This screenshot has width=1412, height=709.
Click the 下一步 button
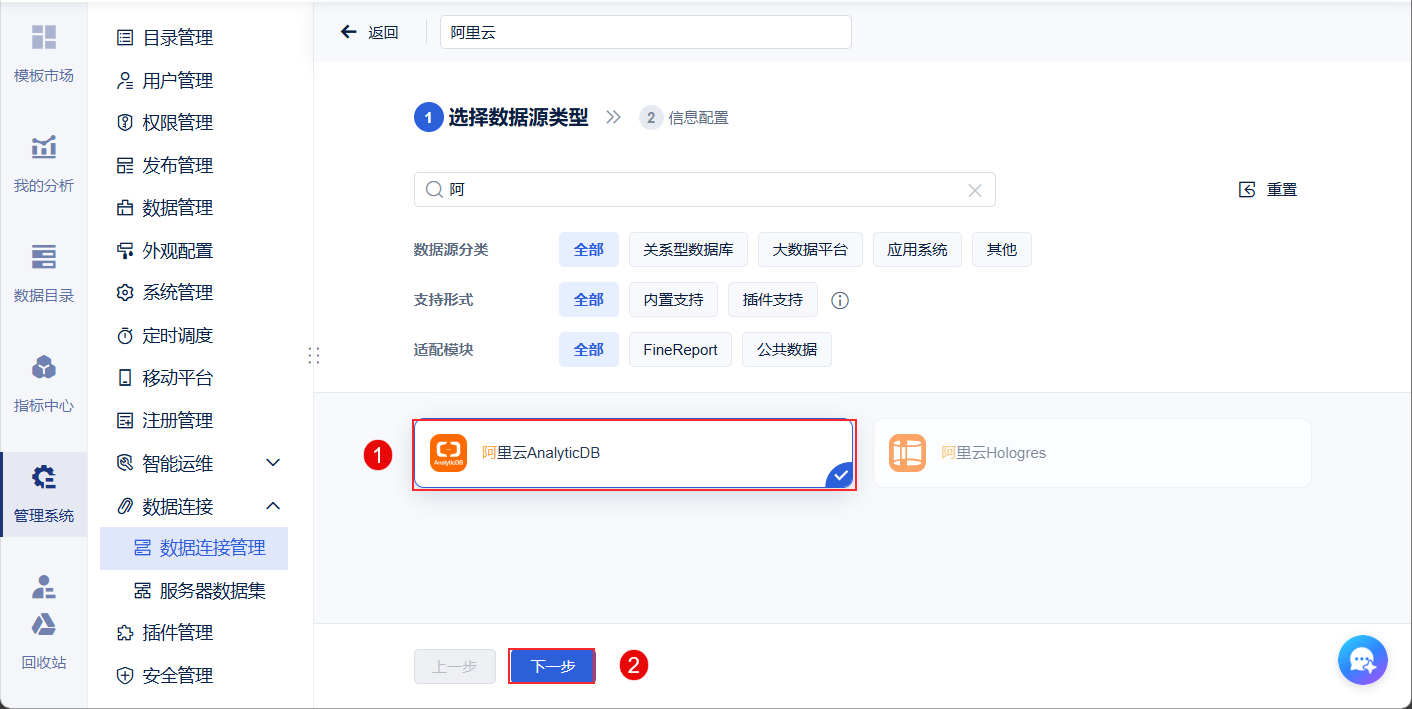point(553,667)
